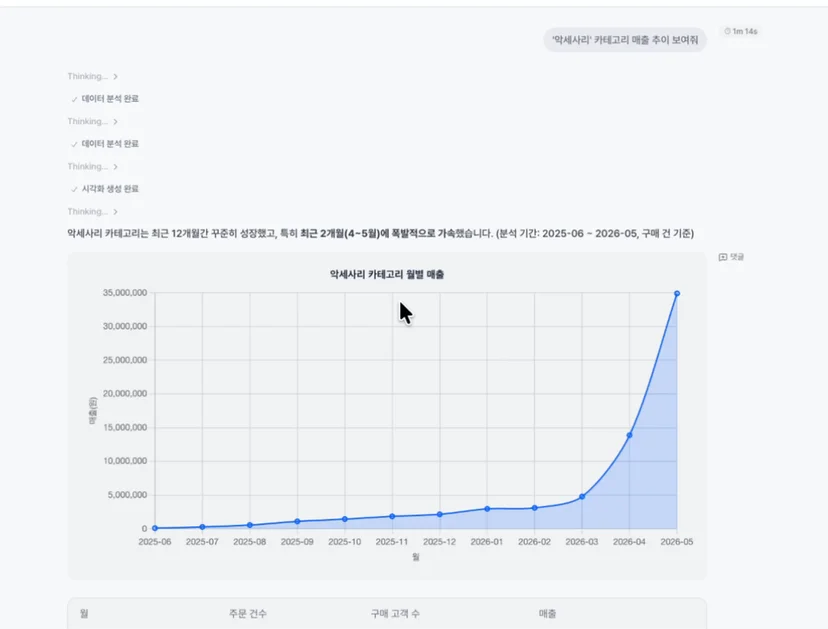Click the 1m 14s elapsed time label
Viewport: 828px width, 629px height.
tap(745, 31)
